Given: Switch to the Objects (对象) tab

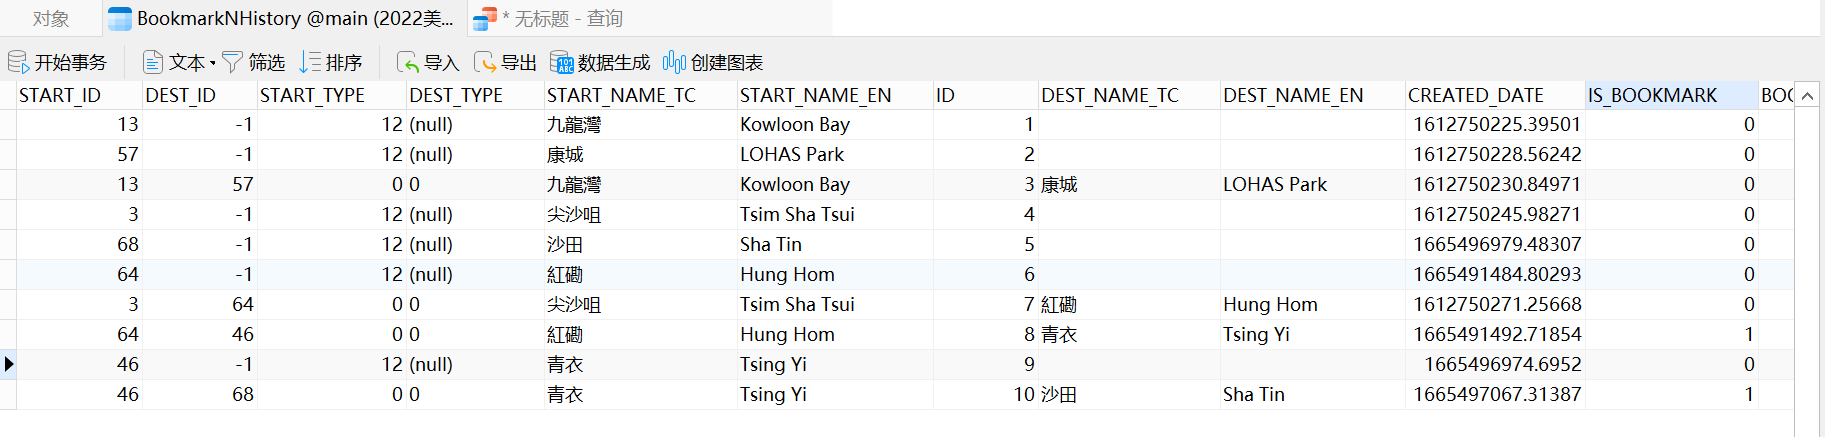Looking at the screenshot, I should point(51,19).
